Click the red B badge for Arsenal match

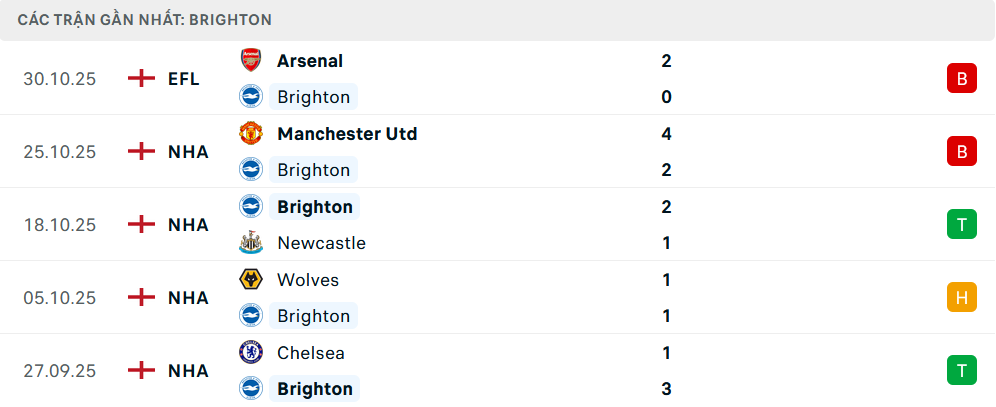(961, 79)
